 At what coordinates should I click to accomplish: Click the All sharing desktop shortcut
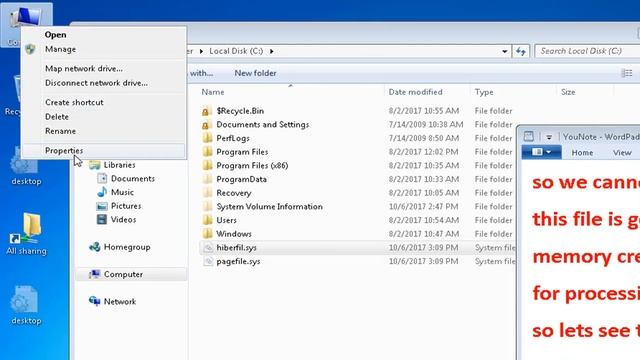27,234
